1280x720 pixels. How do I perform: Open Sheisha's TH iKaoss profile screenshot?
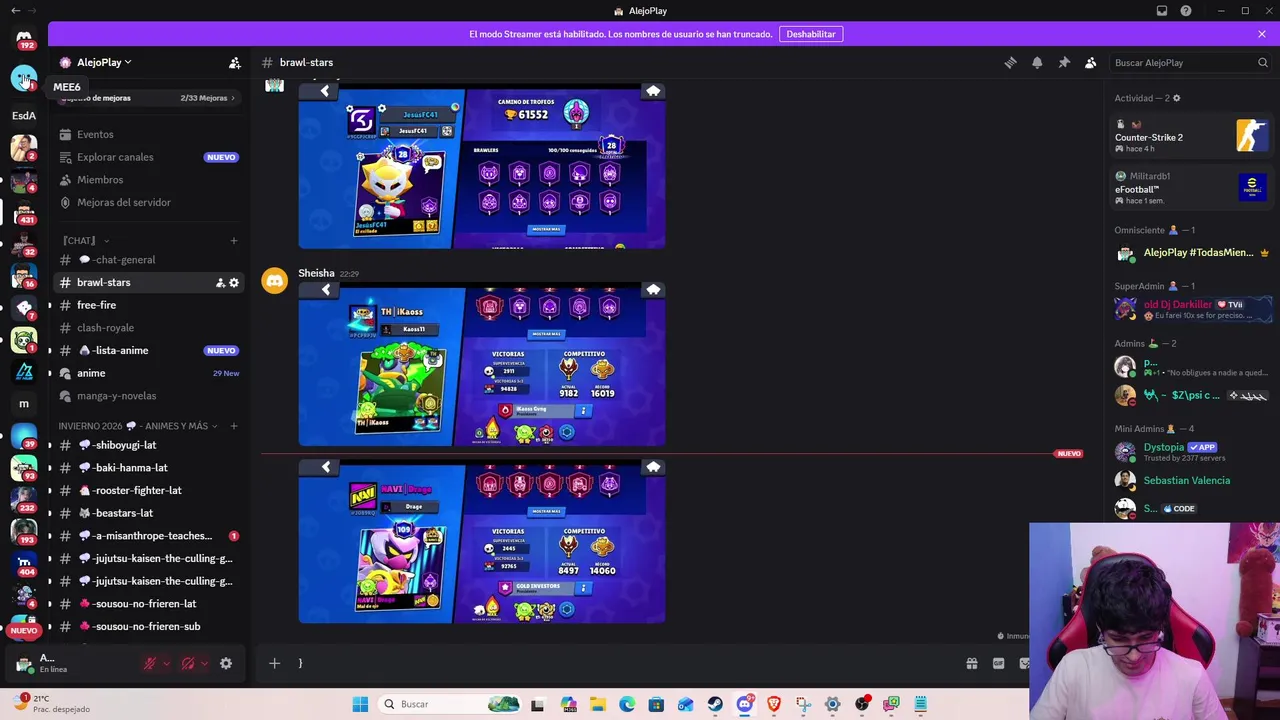coord(482,364)
